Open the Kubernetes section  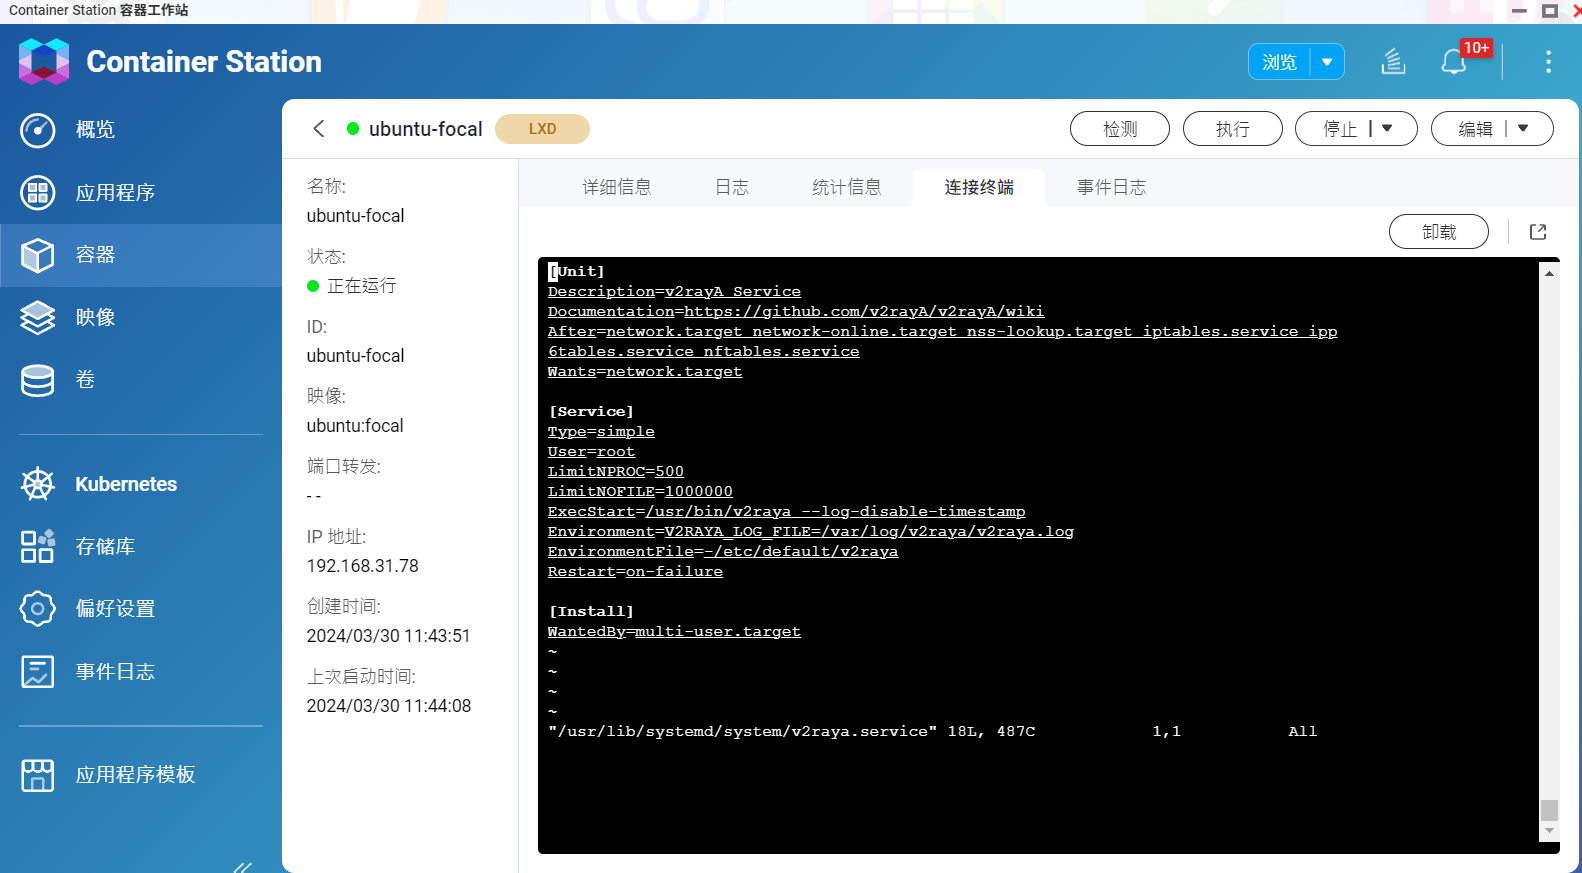pyautogui.click(x=125, y=484)
